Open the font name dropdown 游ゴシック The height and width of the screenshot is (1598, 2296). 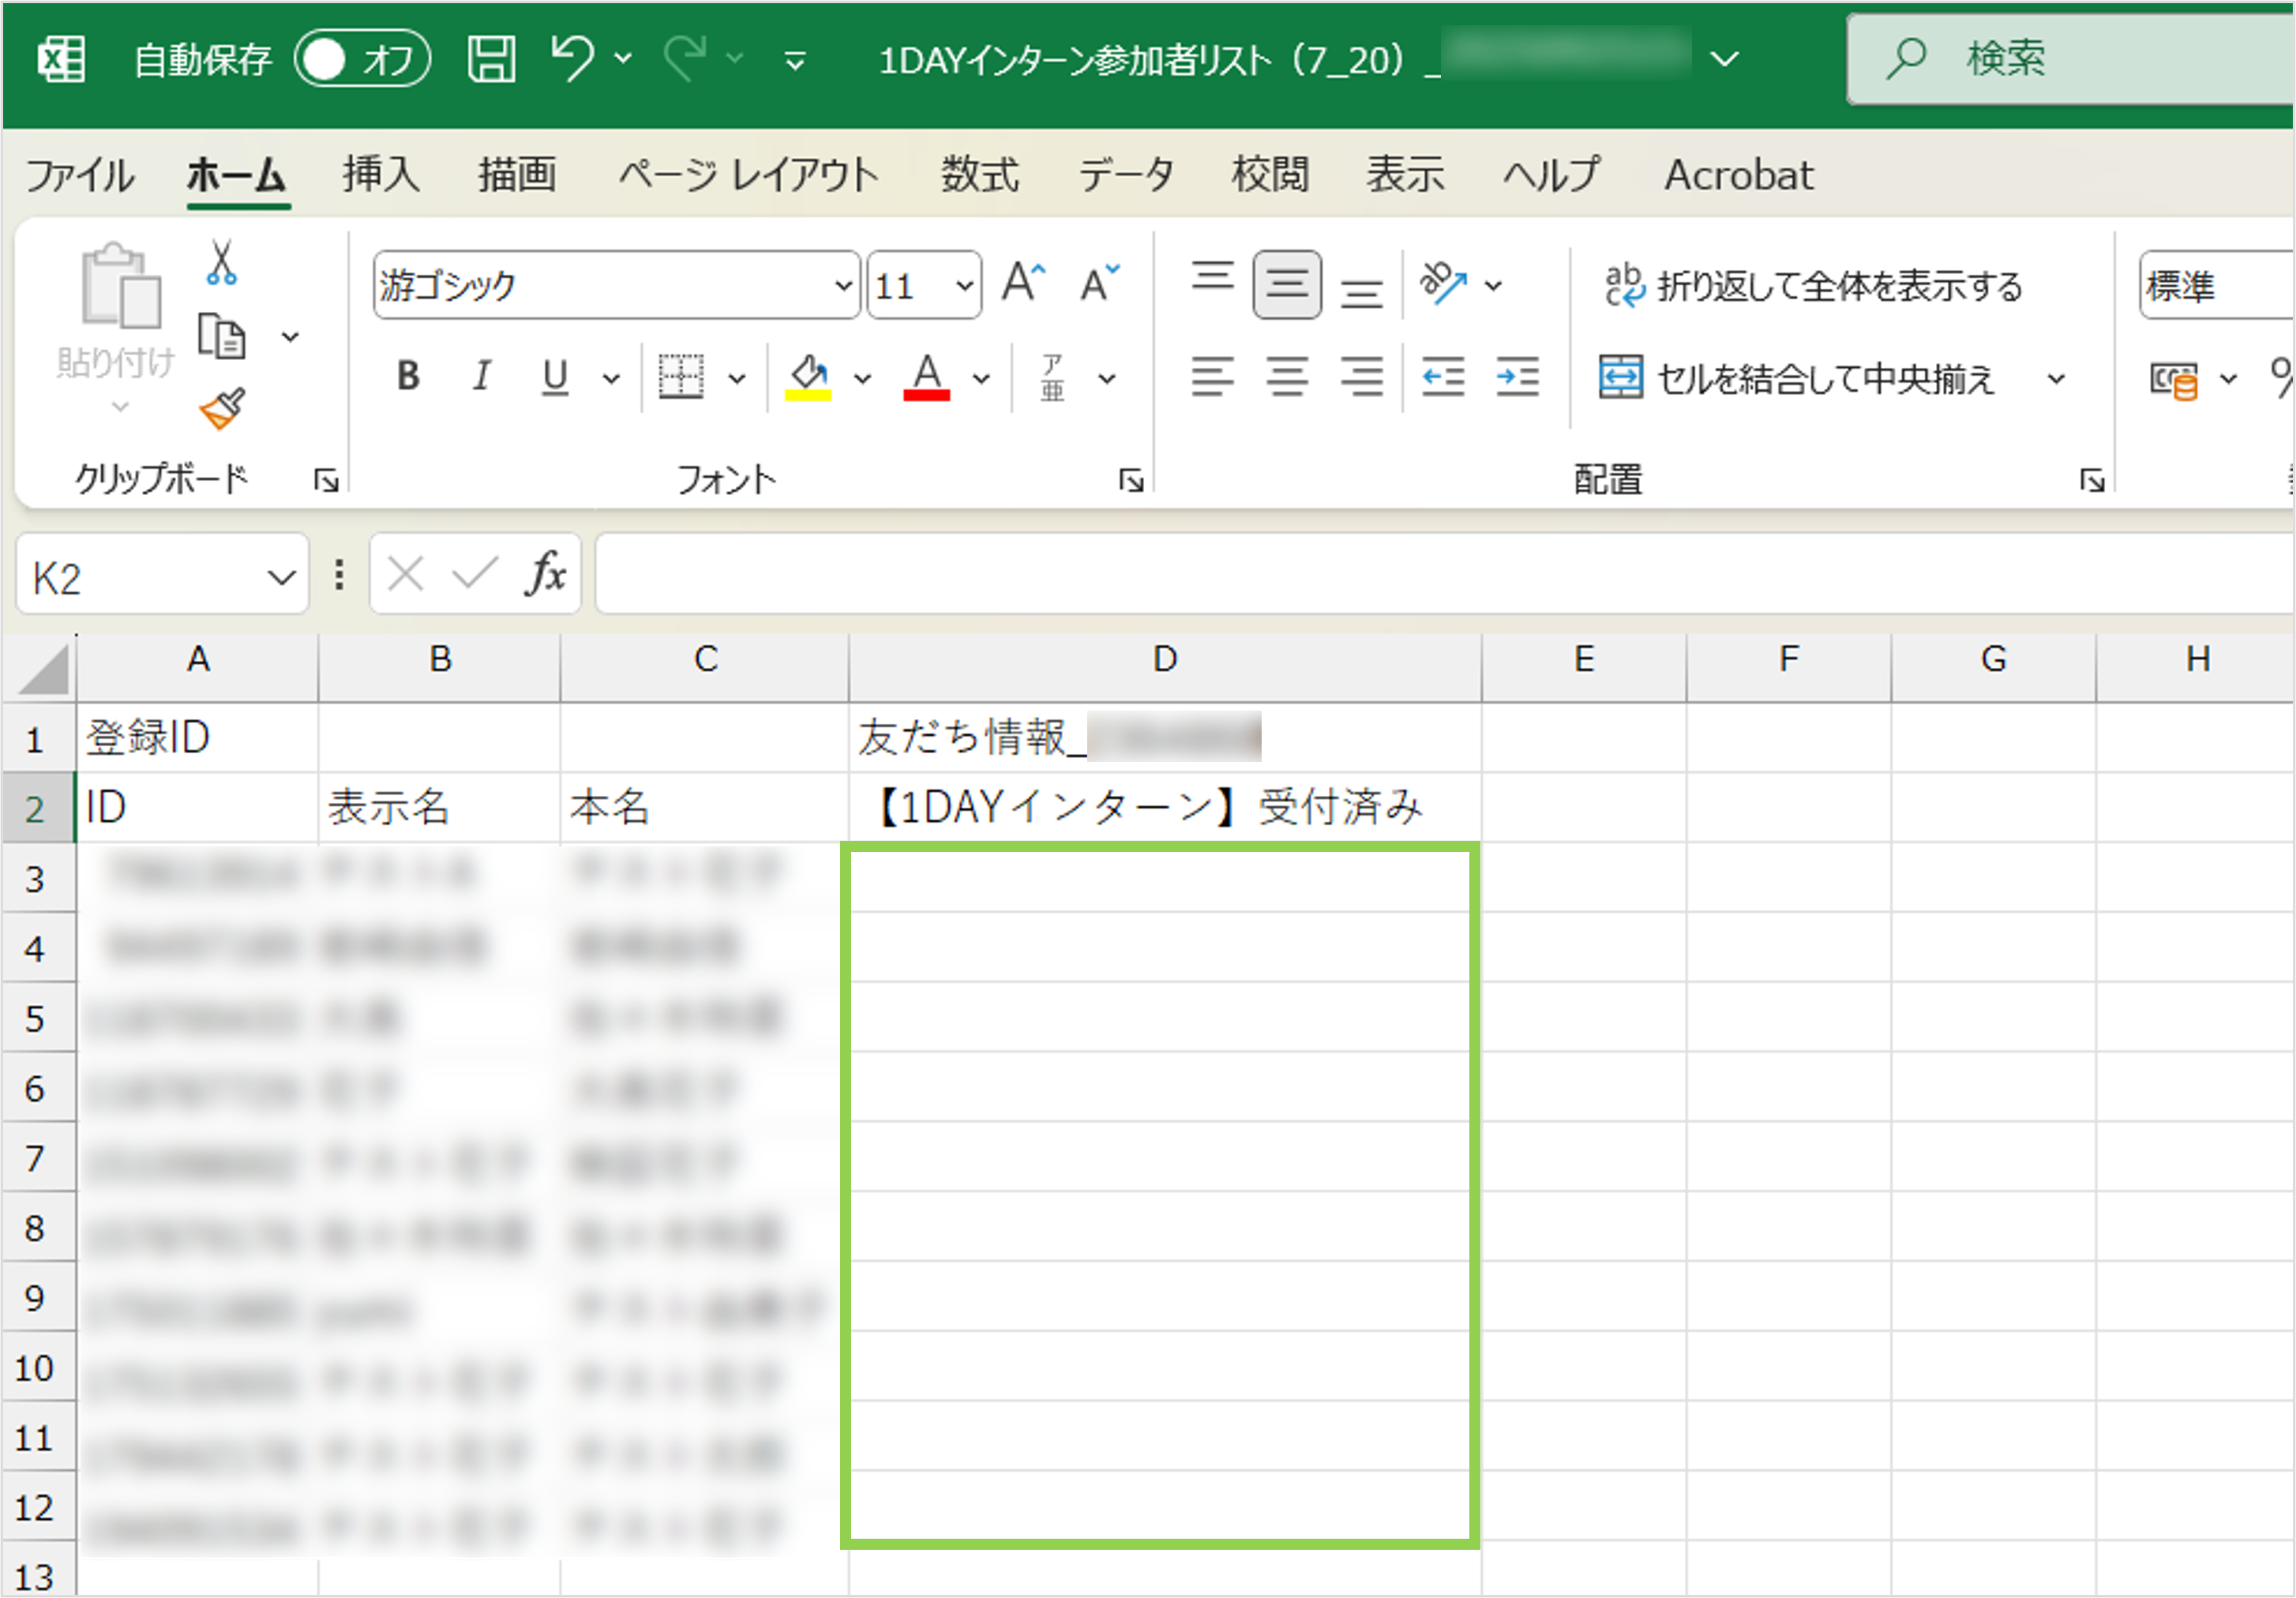pyautogui.click(x=843, y=286)
